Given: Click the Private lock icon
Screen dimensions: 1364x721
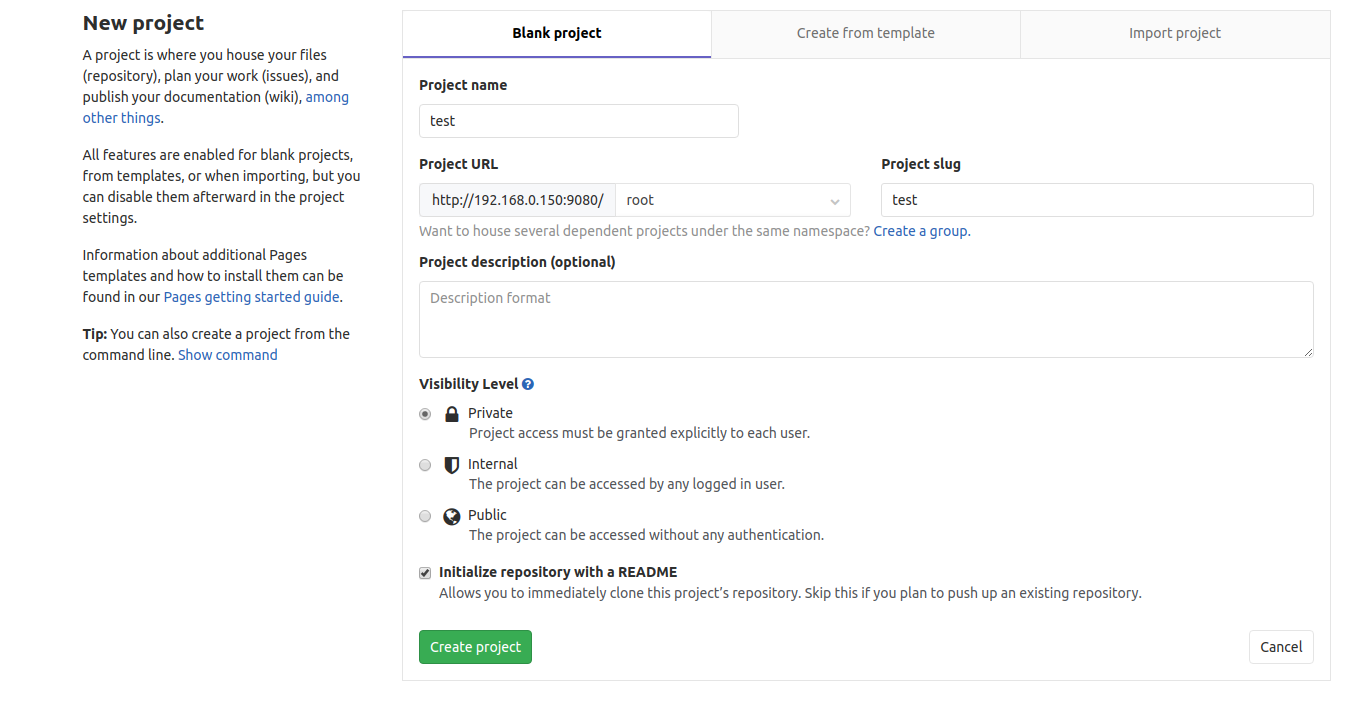Looking at the screenshot, I should tap(452, 414).
